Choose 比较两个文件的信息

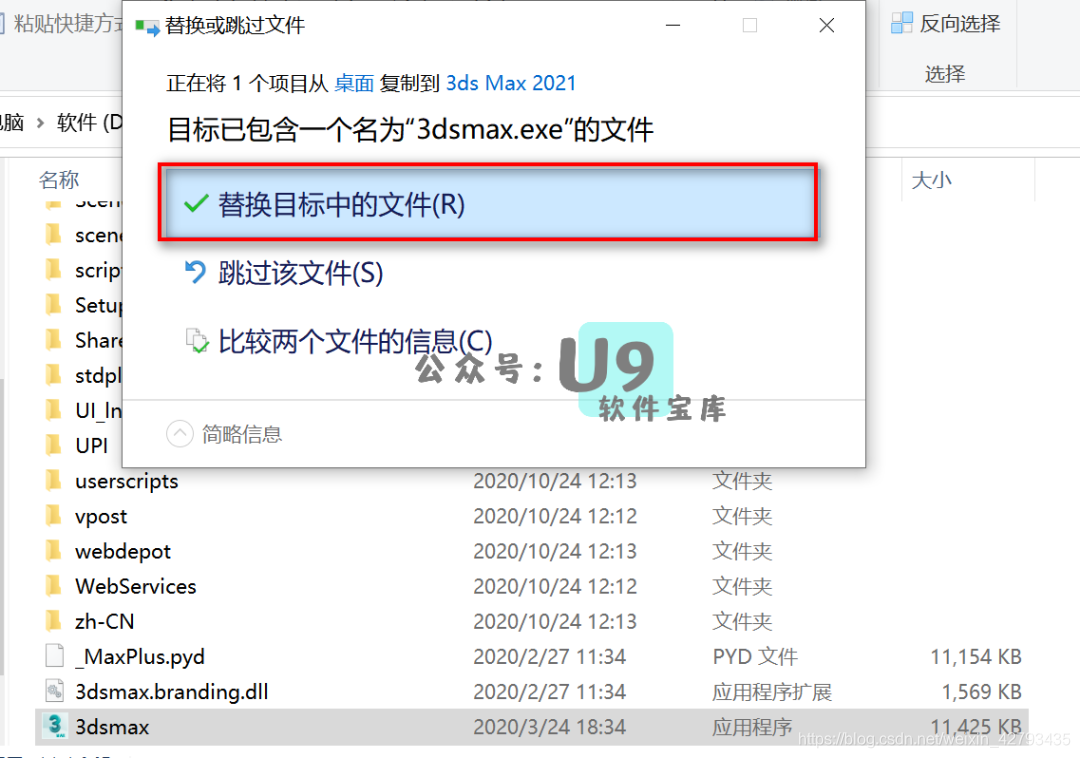[330, 340]
